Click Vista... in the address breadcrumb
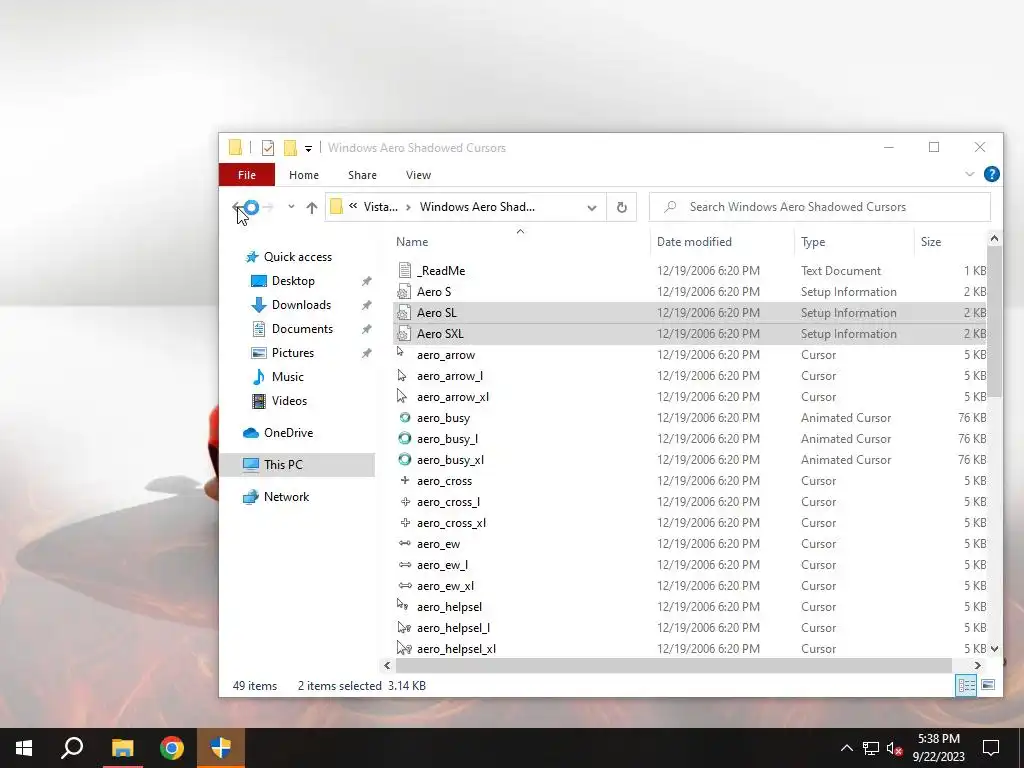Screen dimensions: 1024x768 (381, 207)
